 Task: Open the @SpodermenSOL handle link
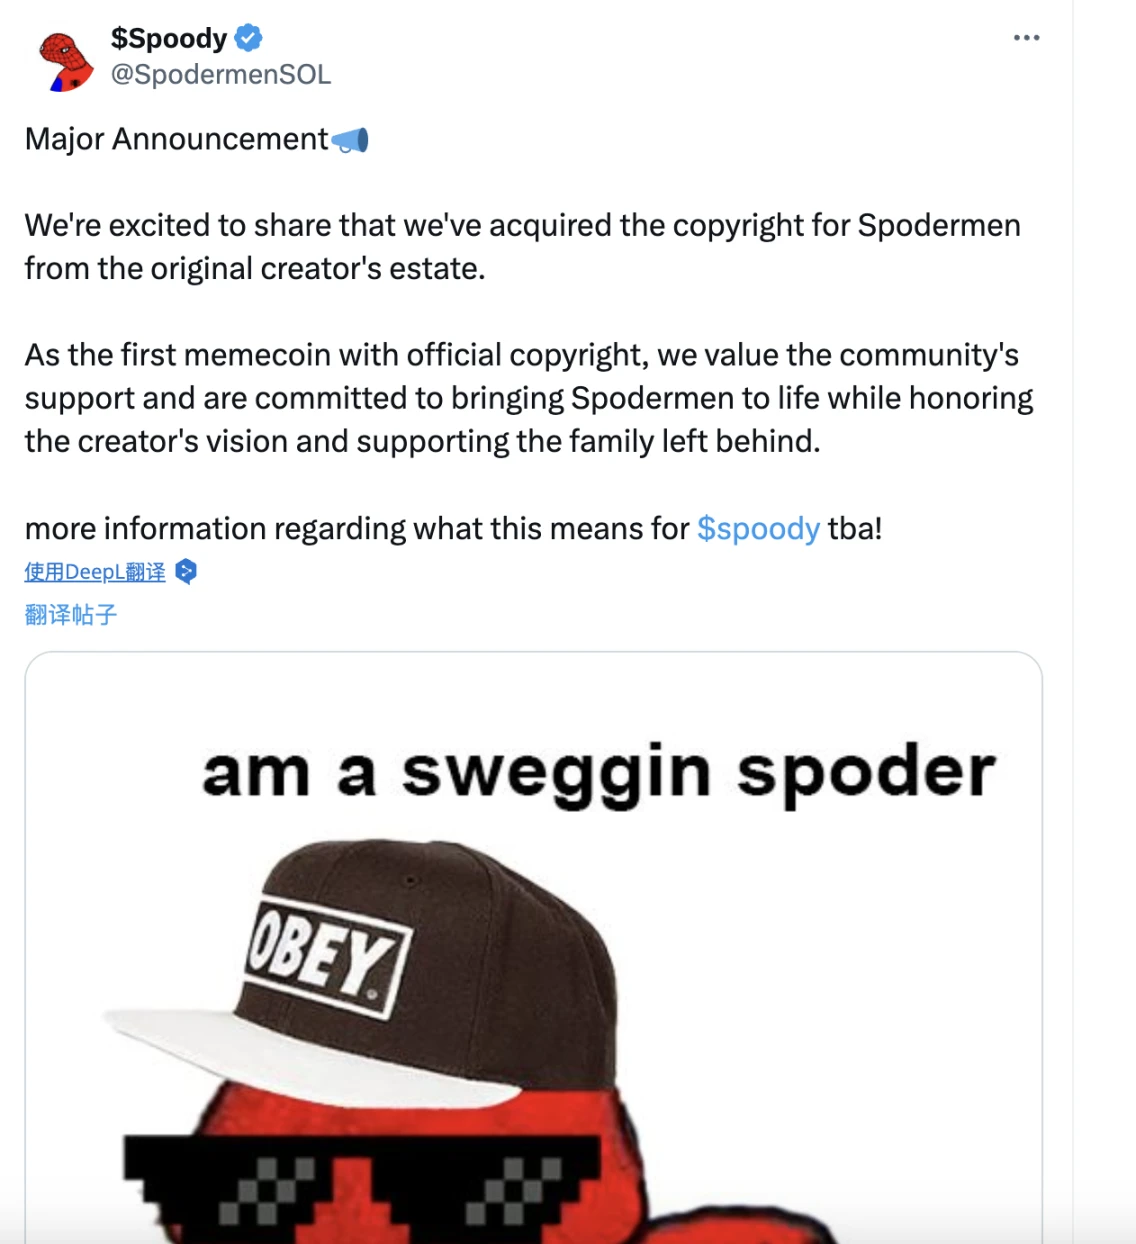(221, 75)
